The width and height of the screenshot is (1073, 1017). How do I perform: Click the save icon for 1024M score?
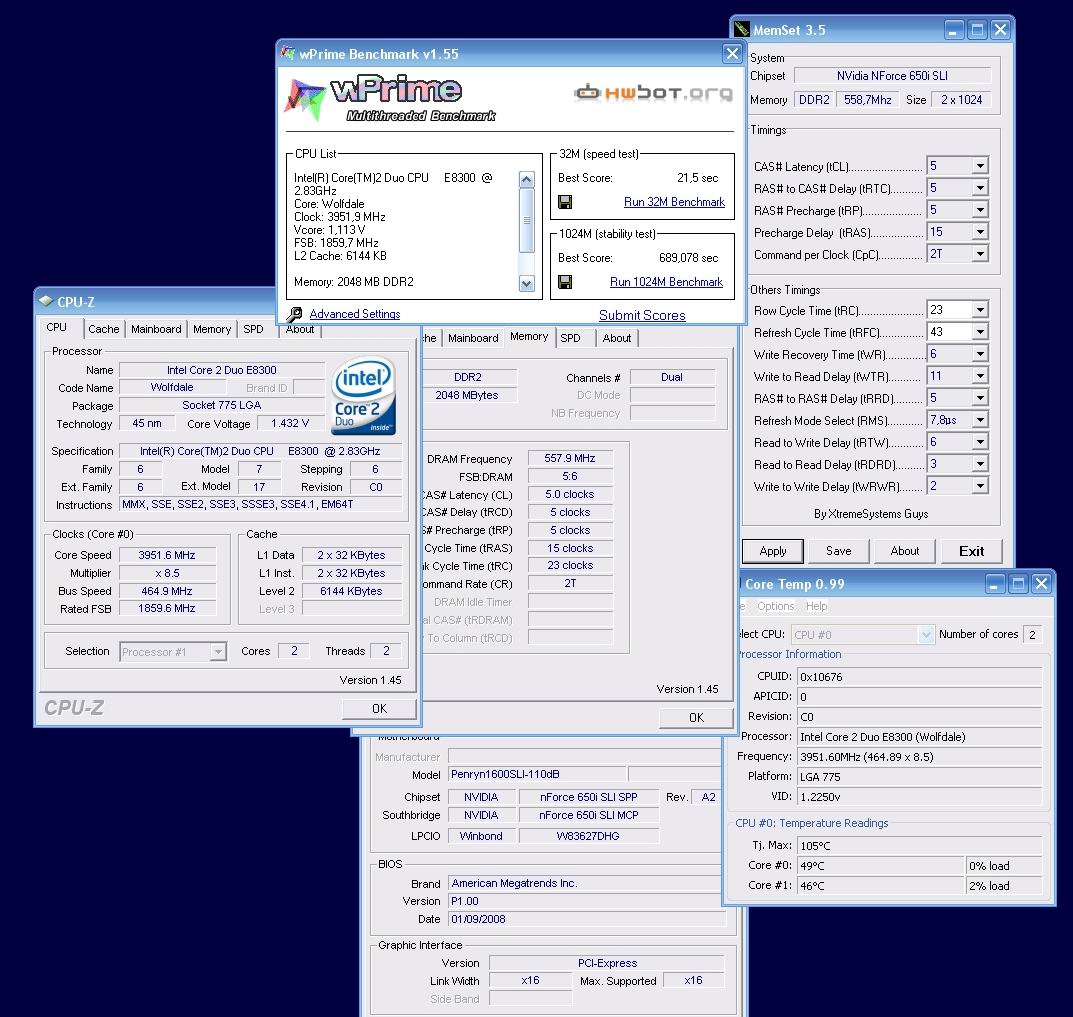[565, 282]
